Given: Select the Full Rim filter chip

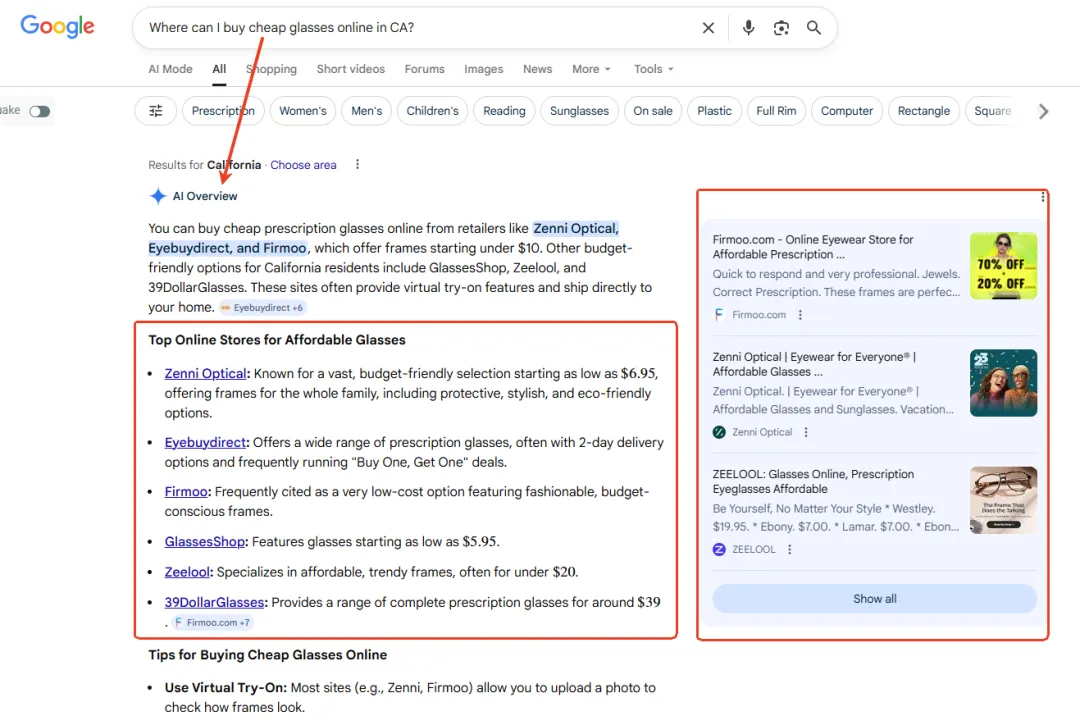Looking at the screenshot, I should 776,111.
